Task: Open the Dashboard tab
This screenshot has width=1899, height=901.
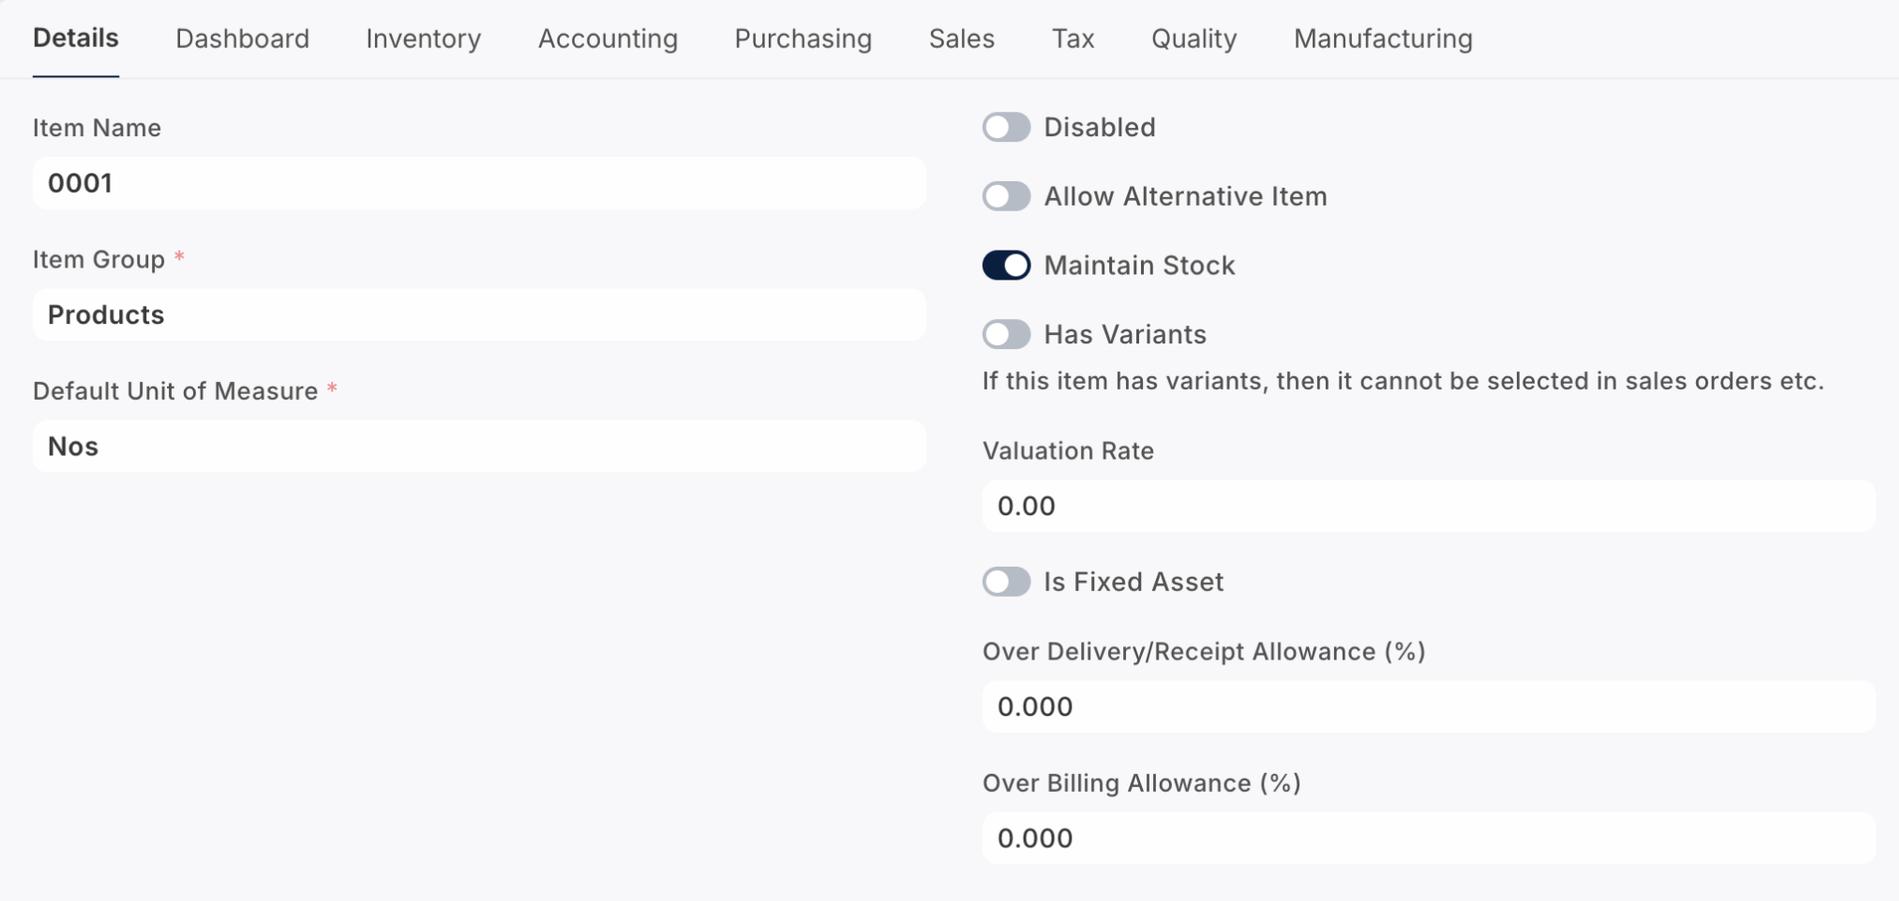Action: coord(242,38)
